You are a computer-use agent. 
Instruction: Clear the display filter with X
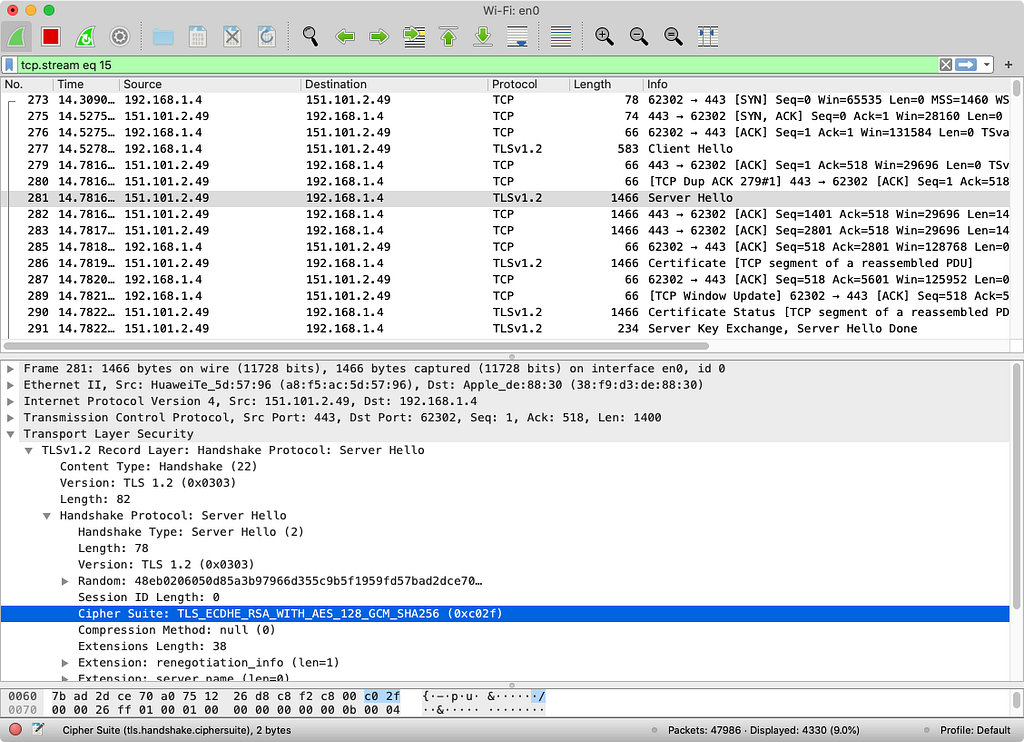click(946, 65)
